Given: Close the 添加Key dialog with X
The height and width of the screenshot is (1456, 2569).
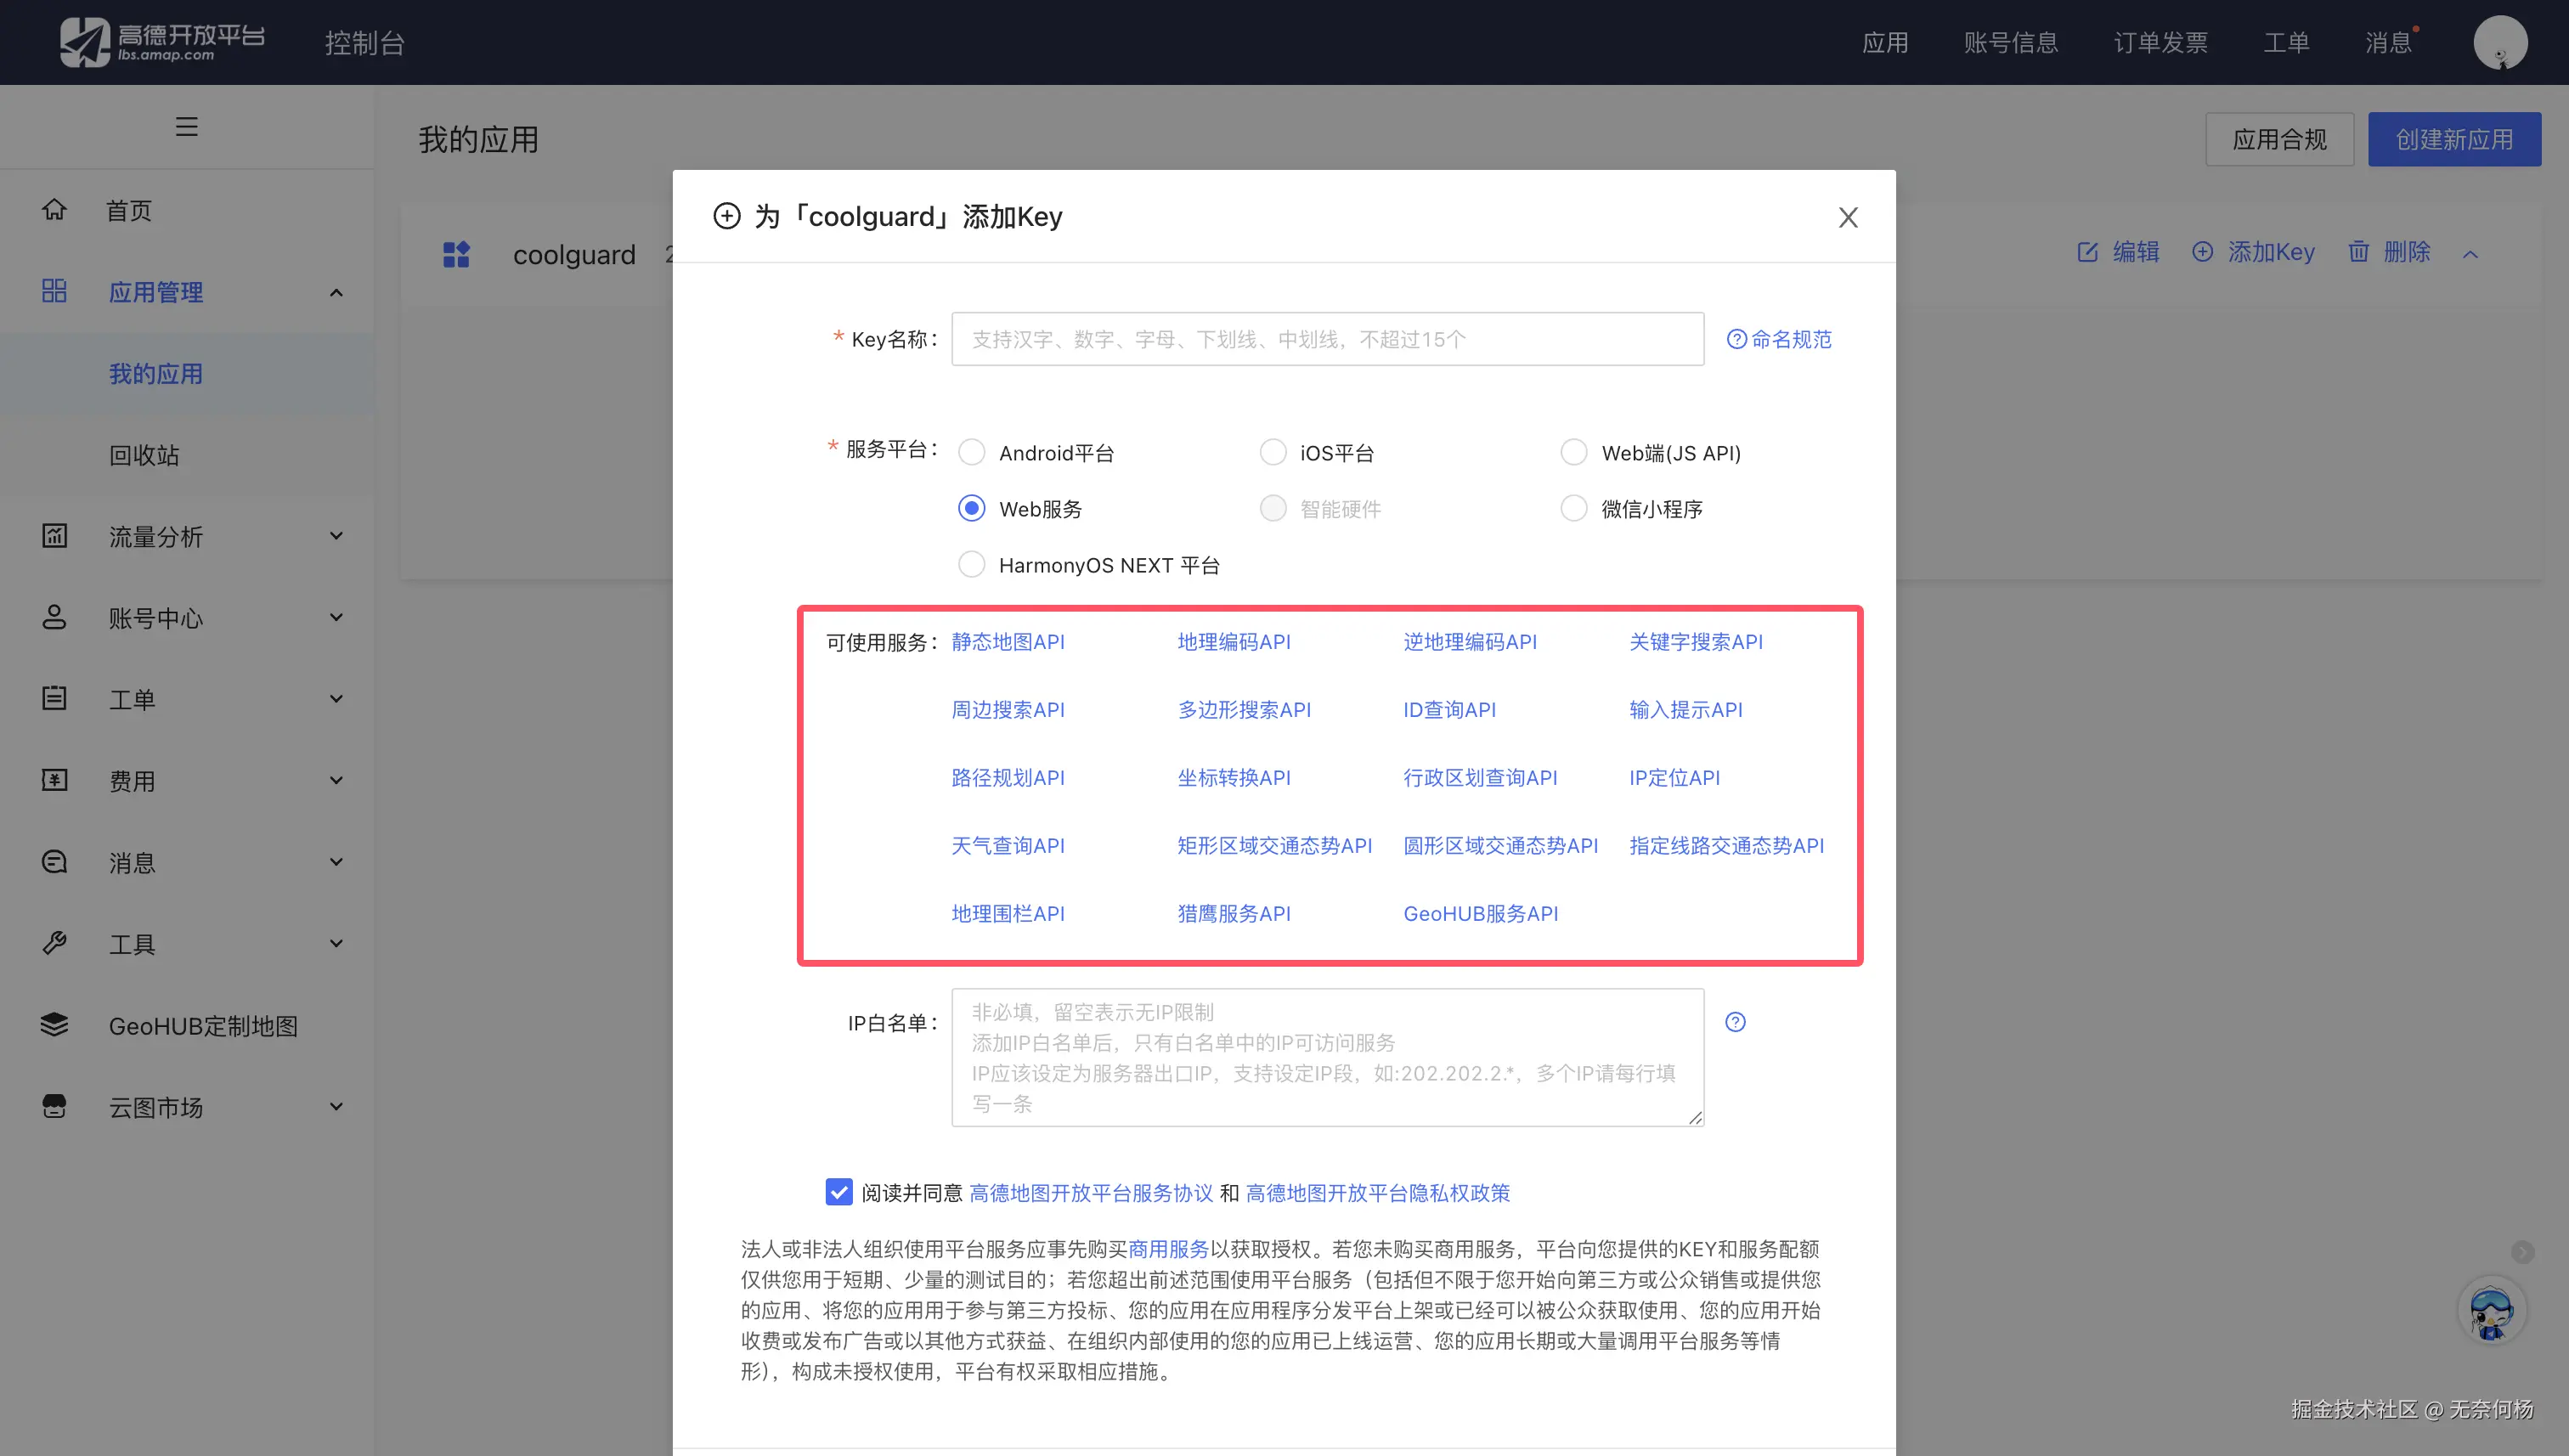Looking at the screenshot, I should [x=1847, y=217].
